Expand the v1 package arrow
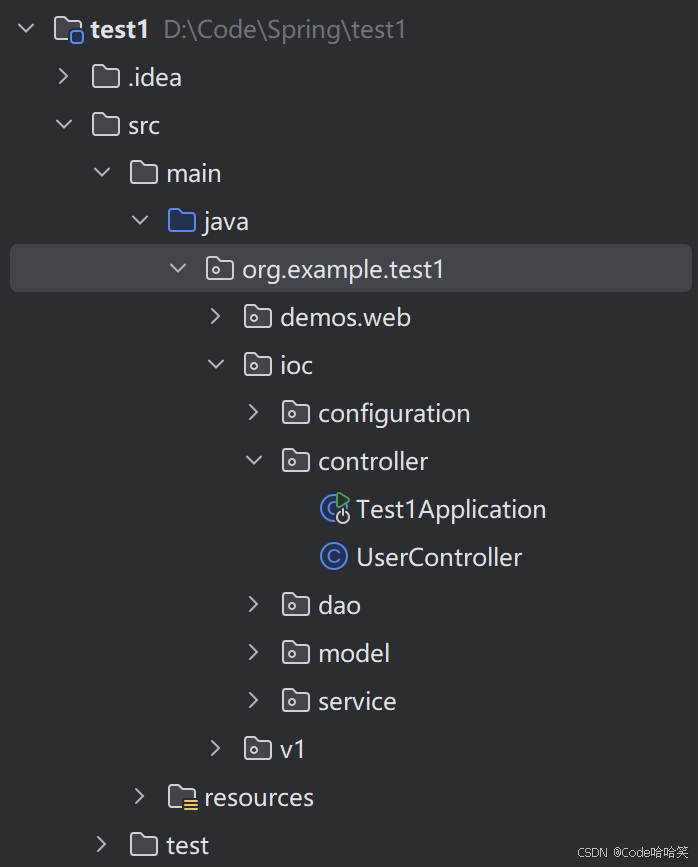This screenshot has height=867, width=698. pos(216,749)
